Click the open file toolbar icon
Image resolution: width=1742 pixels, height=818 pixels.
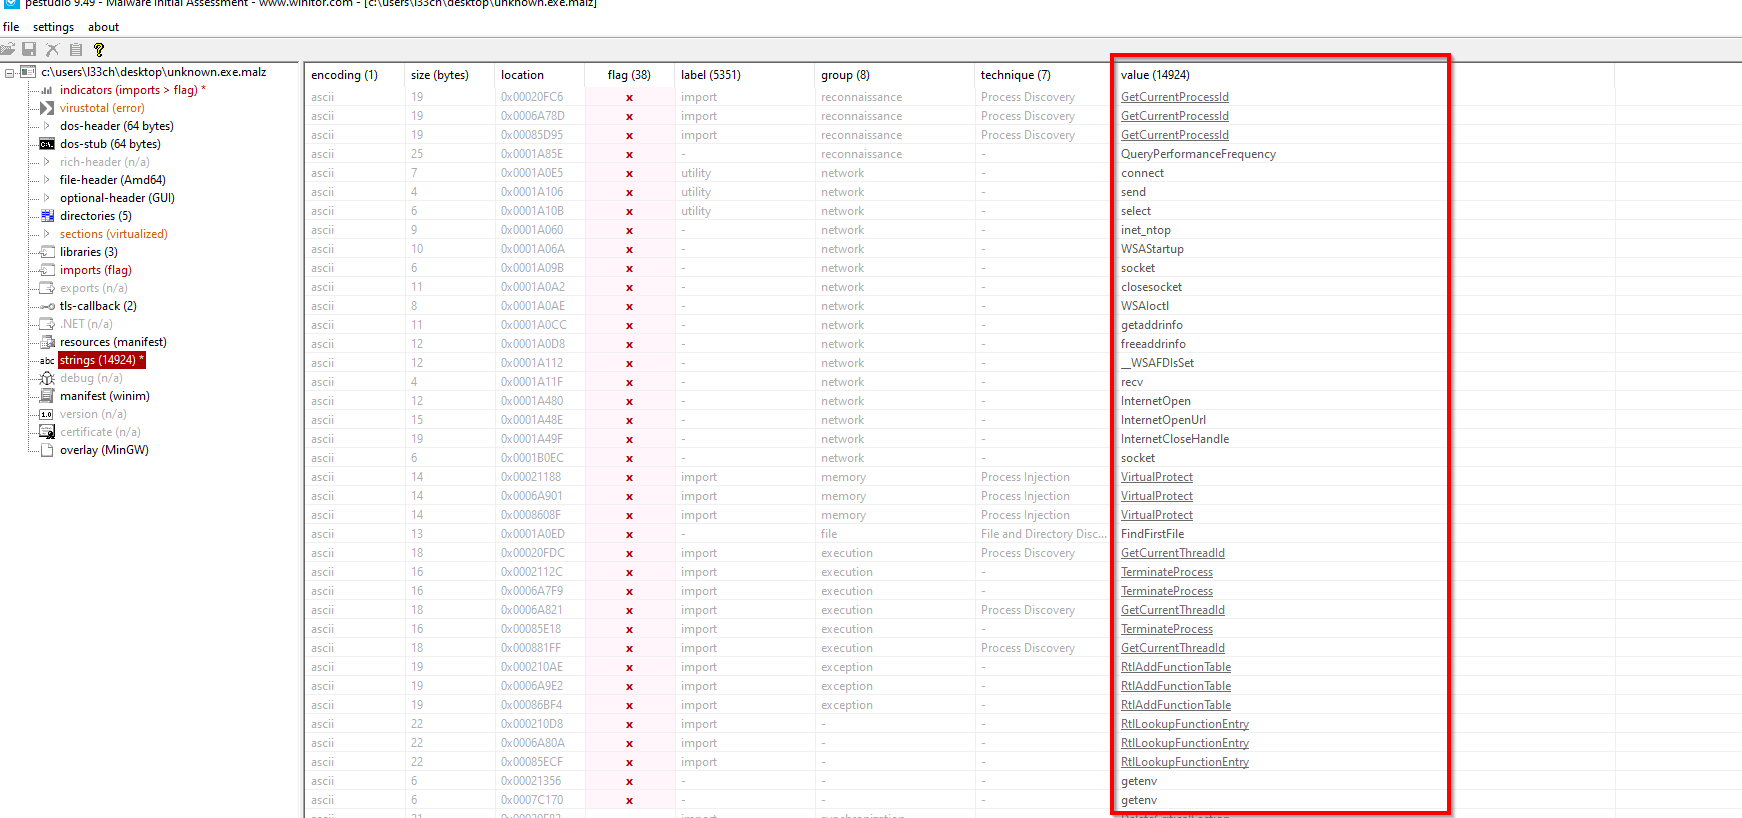(8, 49)
